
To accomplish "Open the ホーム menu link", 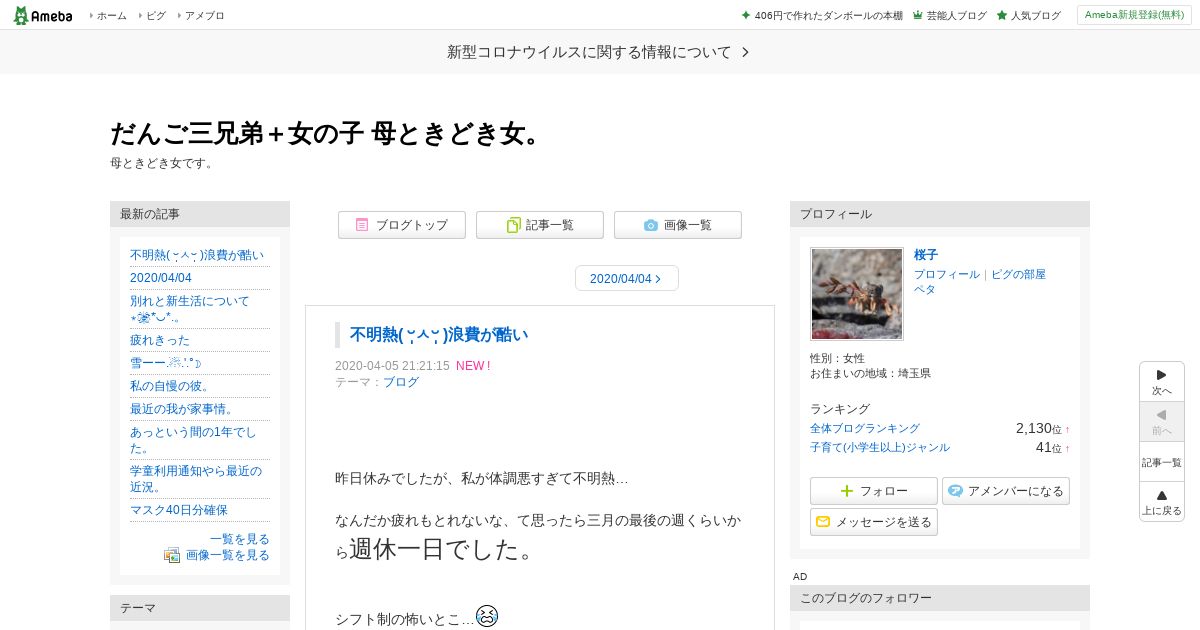I will (111, 15).
